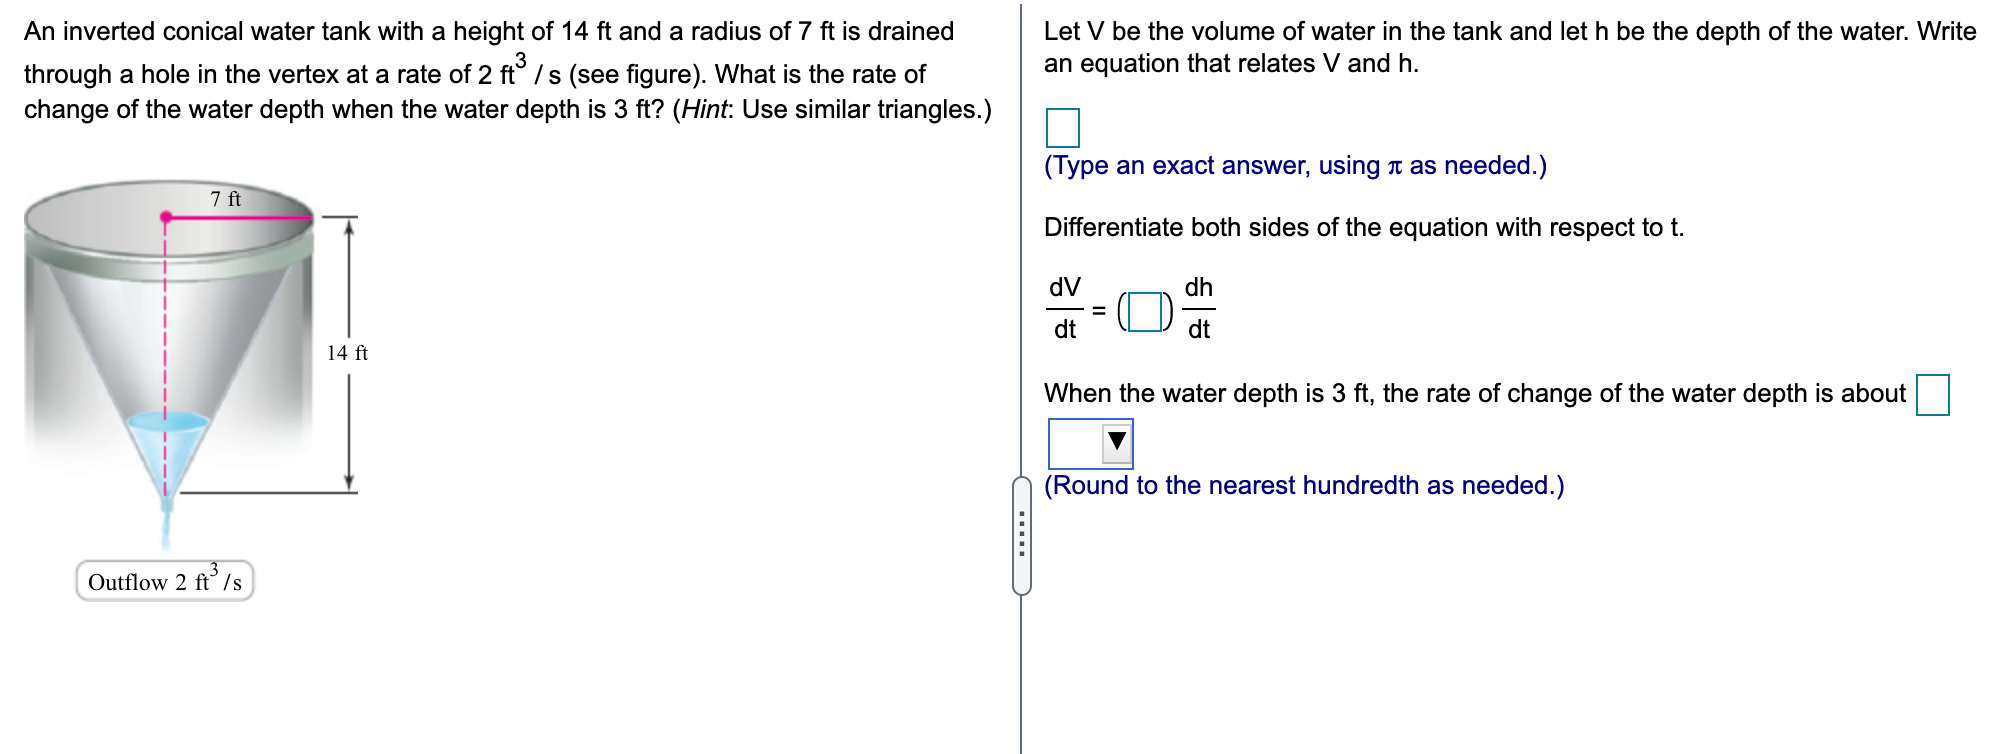
Task: Click the 'Differentiate both sides' sentence
Action: (1364, 227)
